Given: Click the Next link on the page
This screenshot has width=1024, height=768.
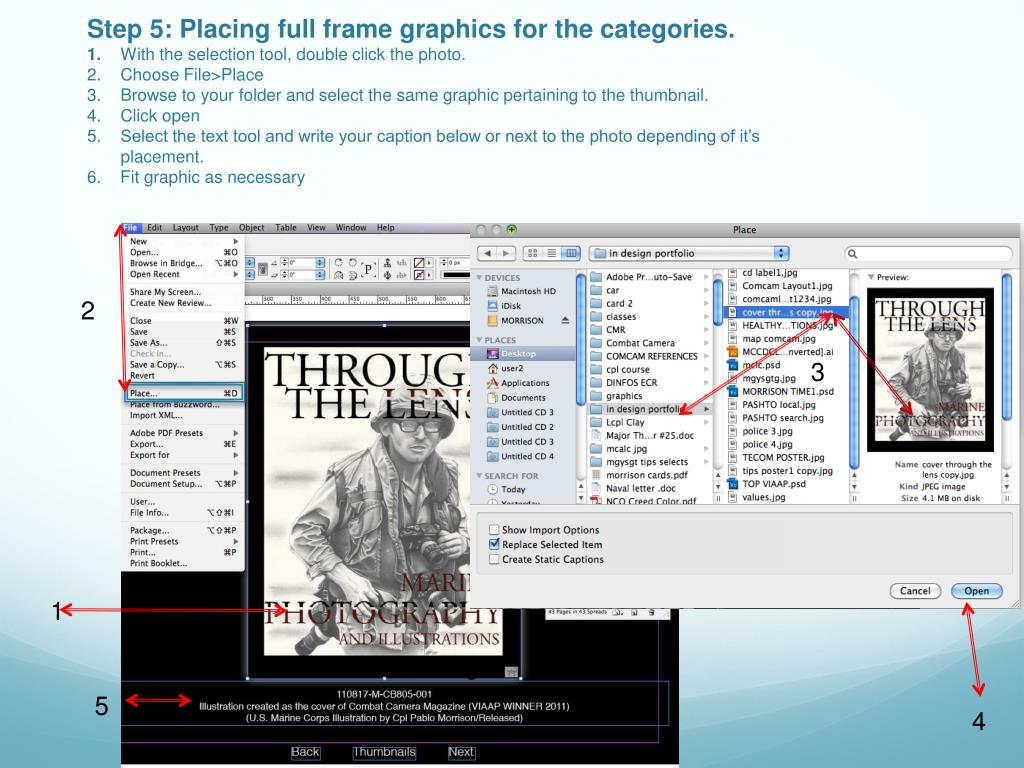Looking at the screenshot, I should 460,752.
